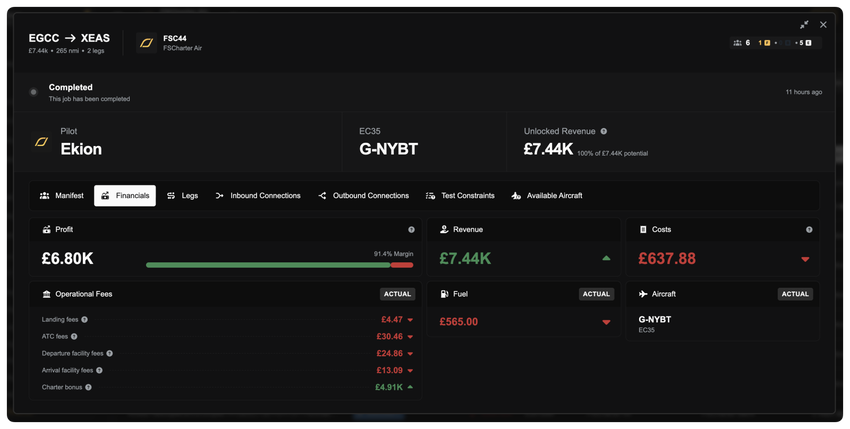Expand the Revenue green up arrow
The image size is (850, 429).
point(606,259)
